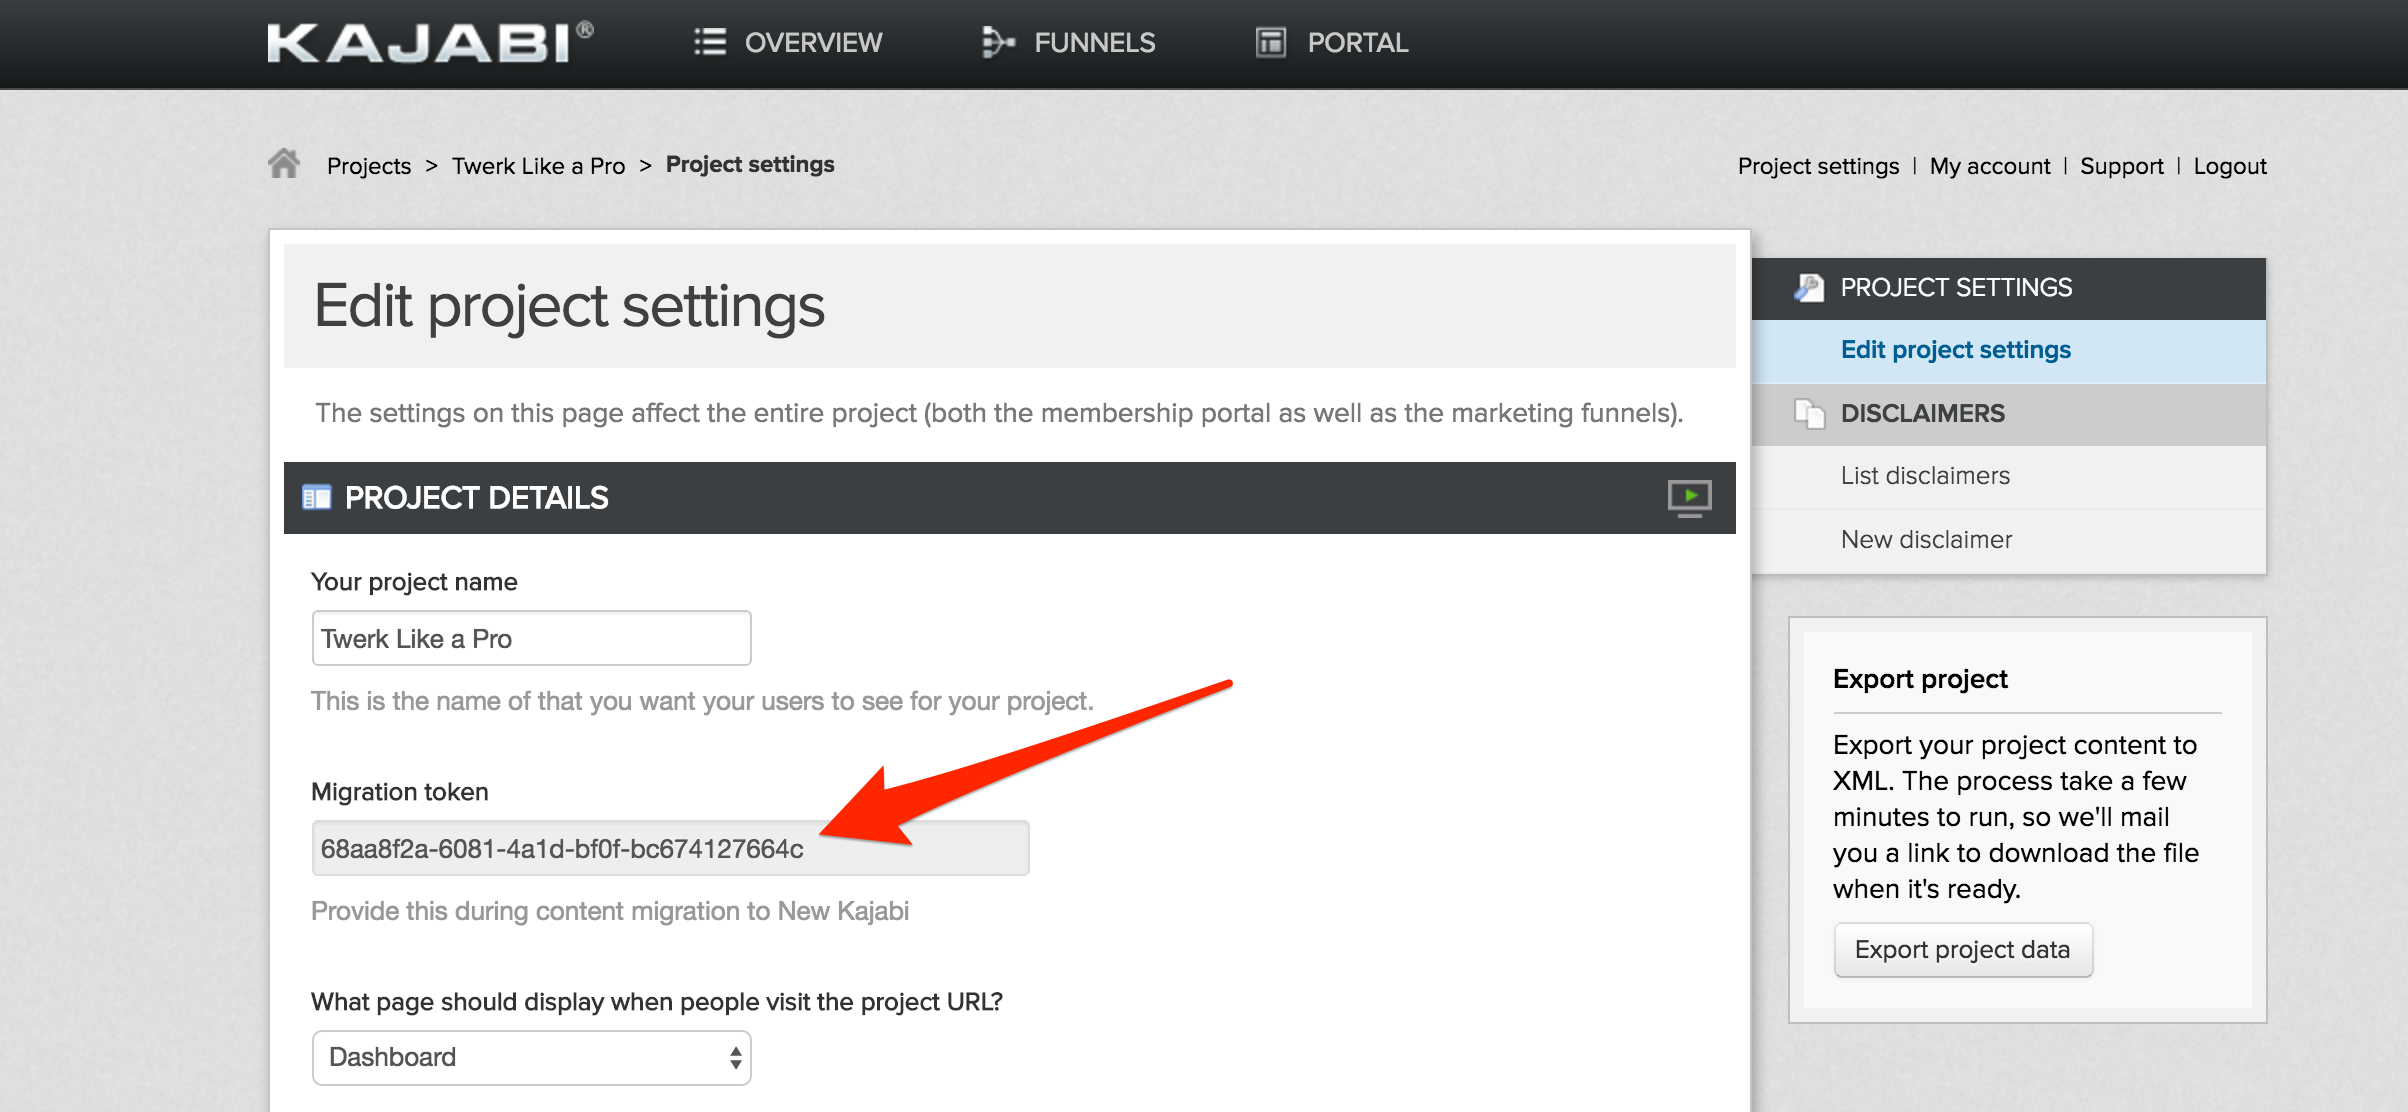Open the My account link
The image size is (2408, 1112).
click(x=1989, y=166)
